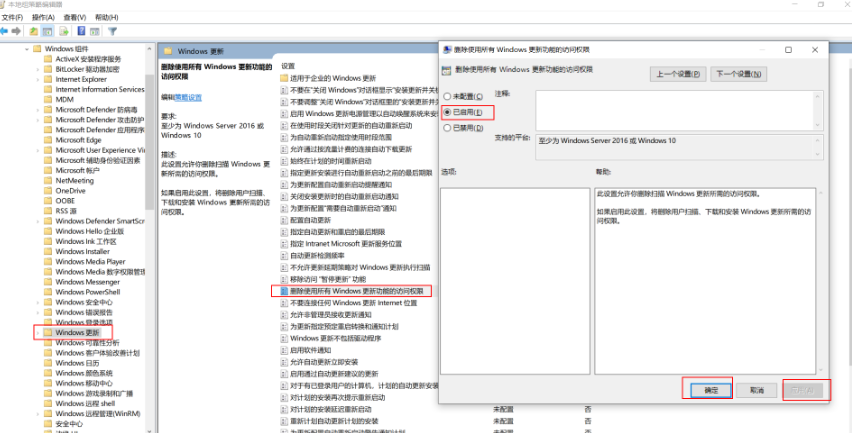Image resolution: width=852 pixels, height=433 pixels.
Task: Select the Windows Hello 企业版 tree item
Action: point(90,231)
